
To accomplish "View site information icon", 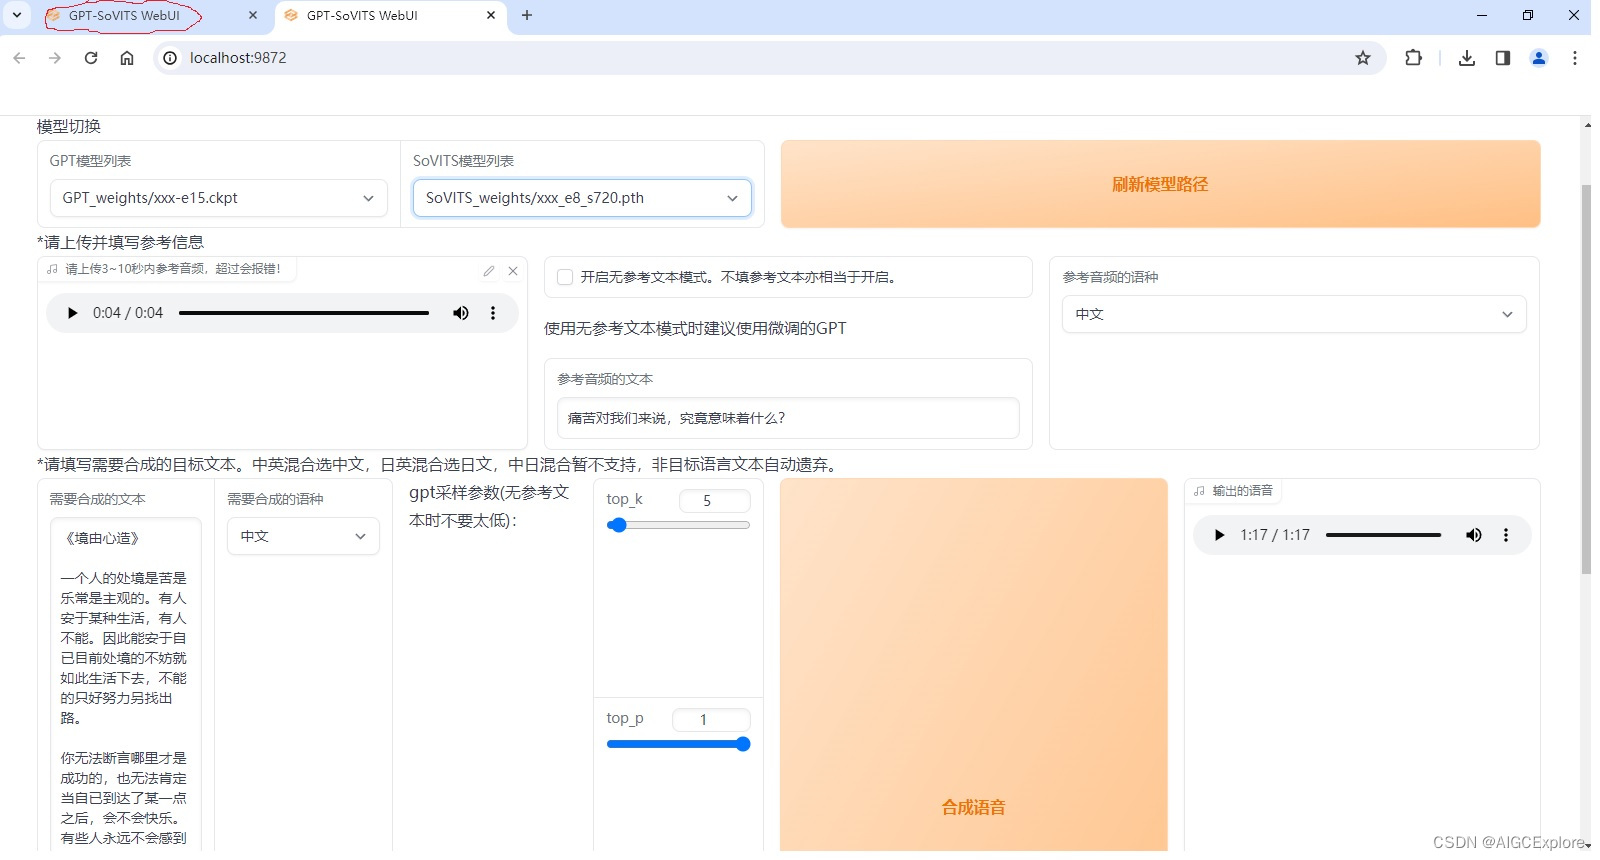I will click(170, 58).
